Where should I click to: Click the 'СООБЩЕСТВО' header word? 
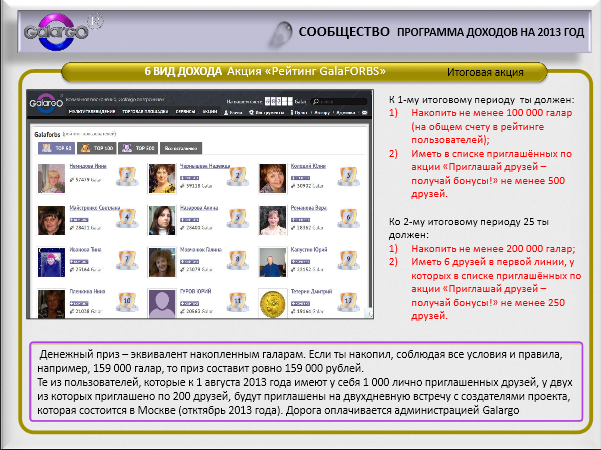click(x=344, y=32)
